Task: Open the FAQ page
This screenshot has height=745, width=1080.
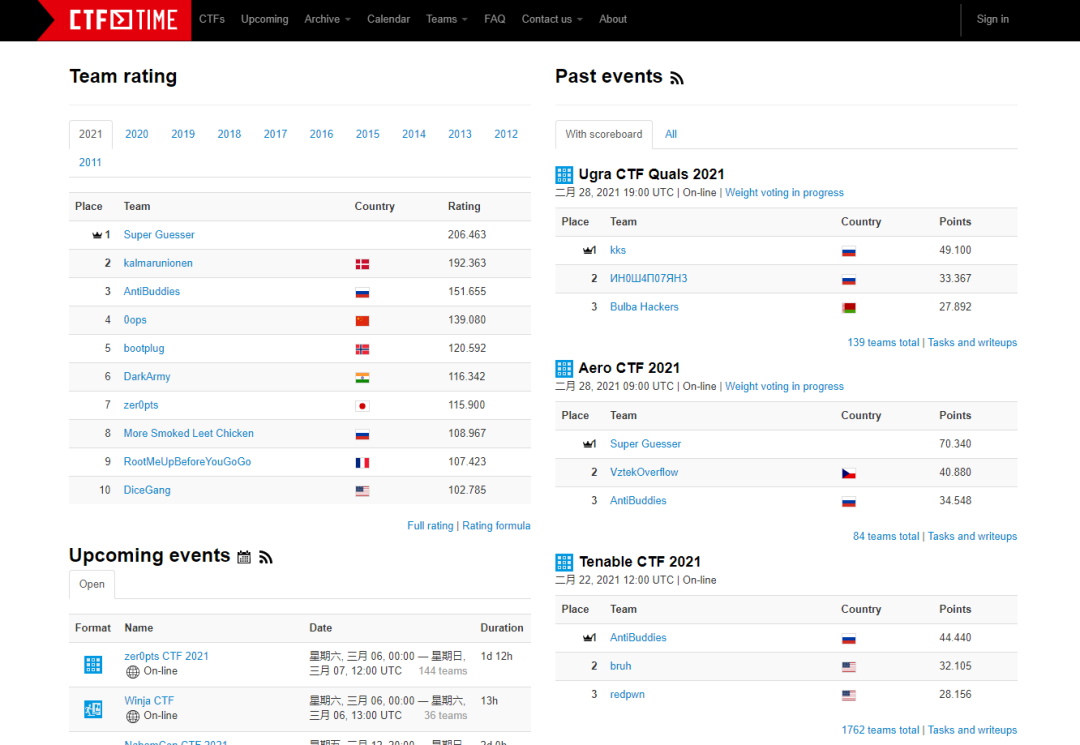Action: (495, 19)
